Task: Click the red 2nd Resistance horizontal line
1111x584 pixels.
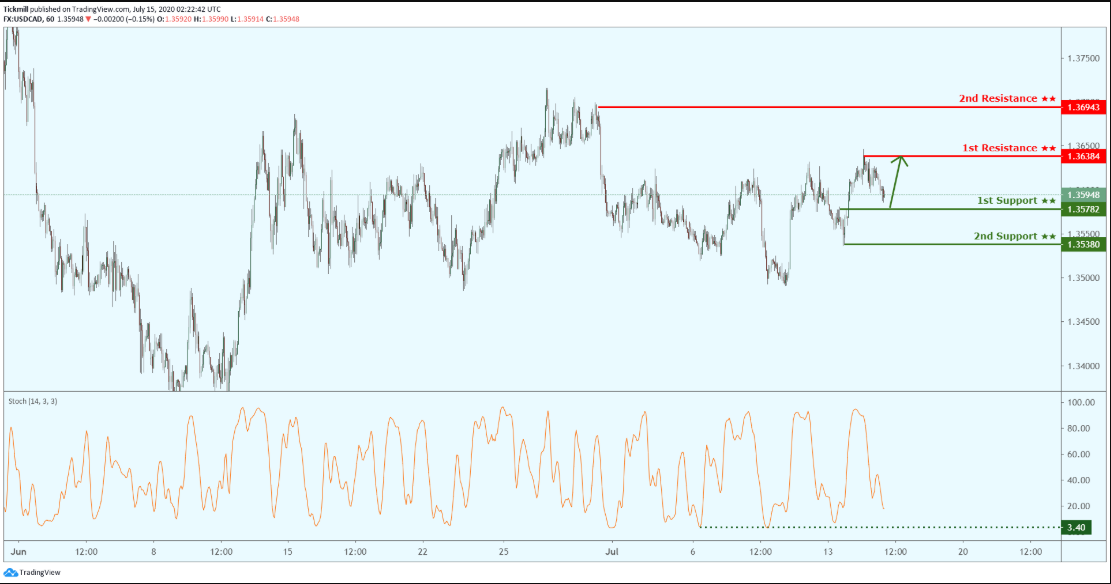Action: coord(829,107)
